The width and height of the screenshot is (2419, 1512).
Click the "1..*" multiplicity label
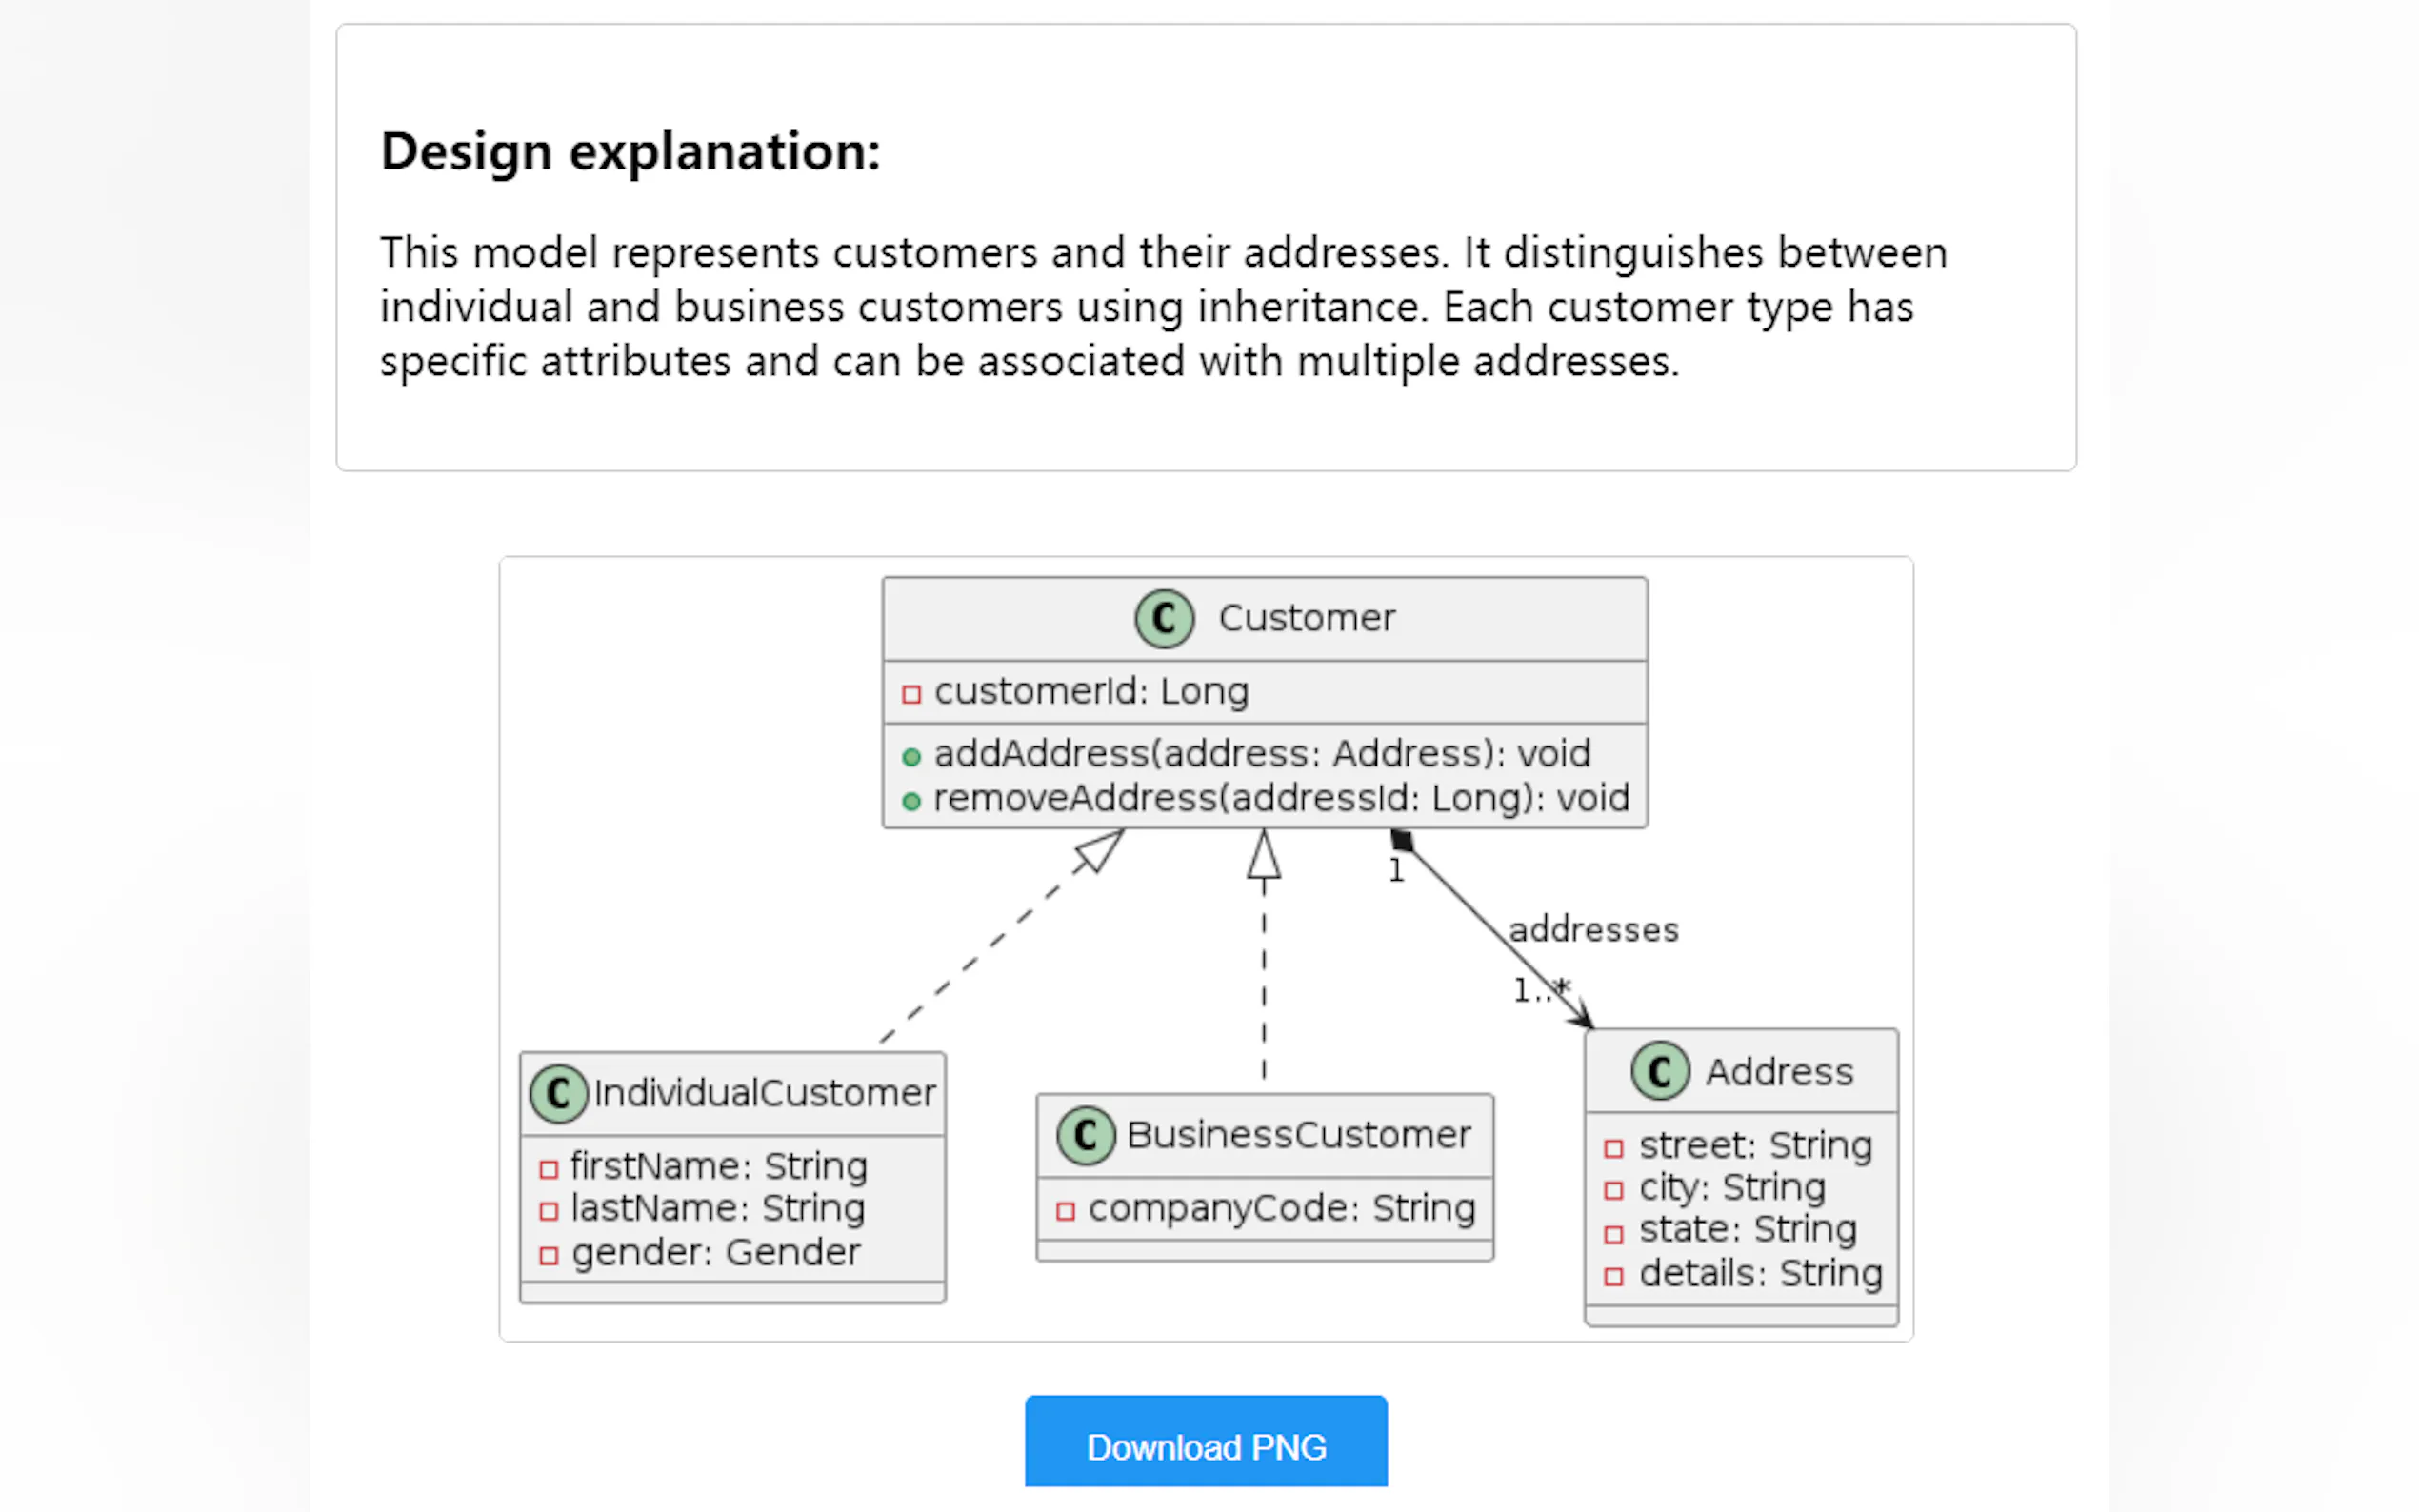[x=1540, y=990]
